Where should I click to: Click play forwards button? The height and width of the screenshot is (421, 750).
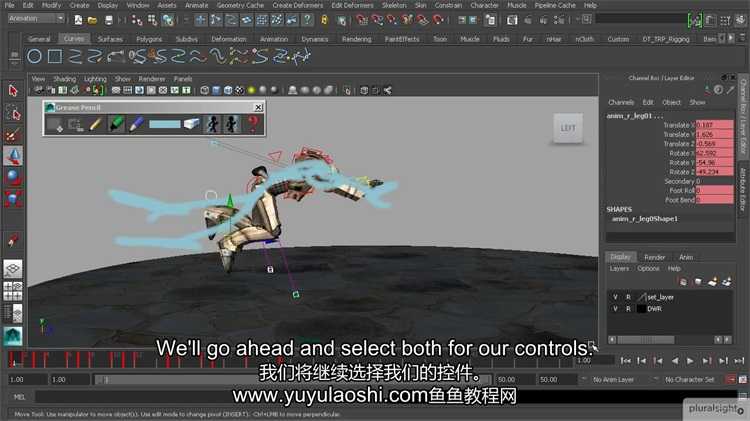(690, 361)
